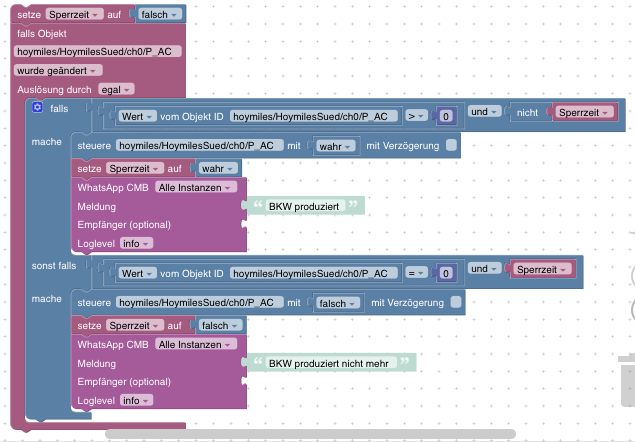This screenshot has width=635, height=442.
Task: Edit the 'BKW produziert' text field
Action: [304, 206]
